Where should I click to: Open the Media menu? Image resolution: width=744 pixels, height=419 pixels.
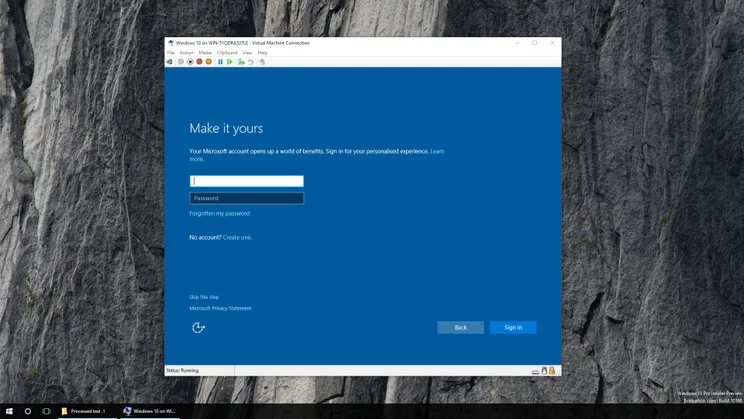[x=205, y=53]
